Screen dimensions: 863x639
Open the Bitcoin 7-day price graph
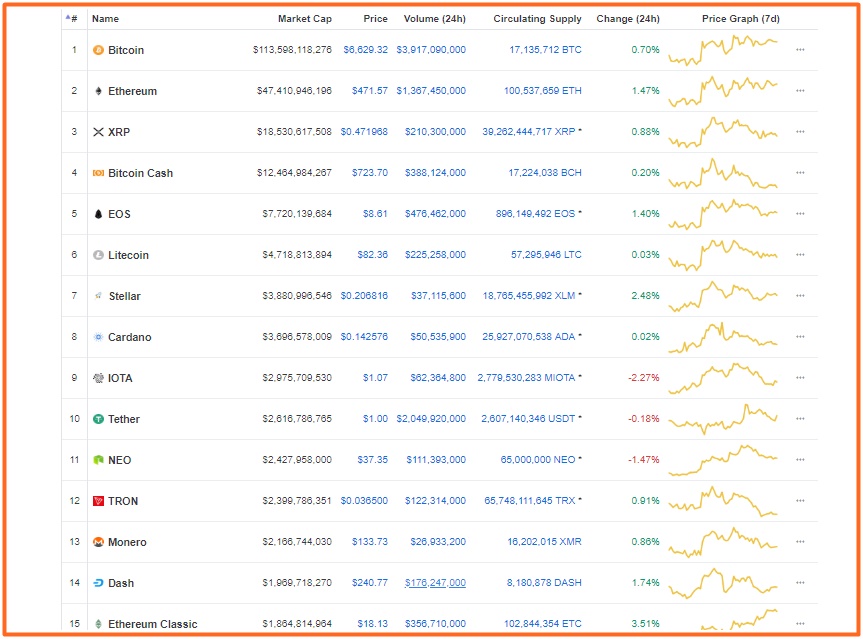tap(723, 50)
